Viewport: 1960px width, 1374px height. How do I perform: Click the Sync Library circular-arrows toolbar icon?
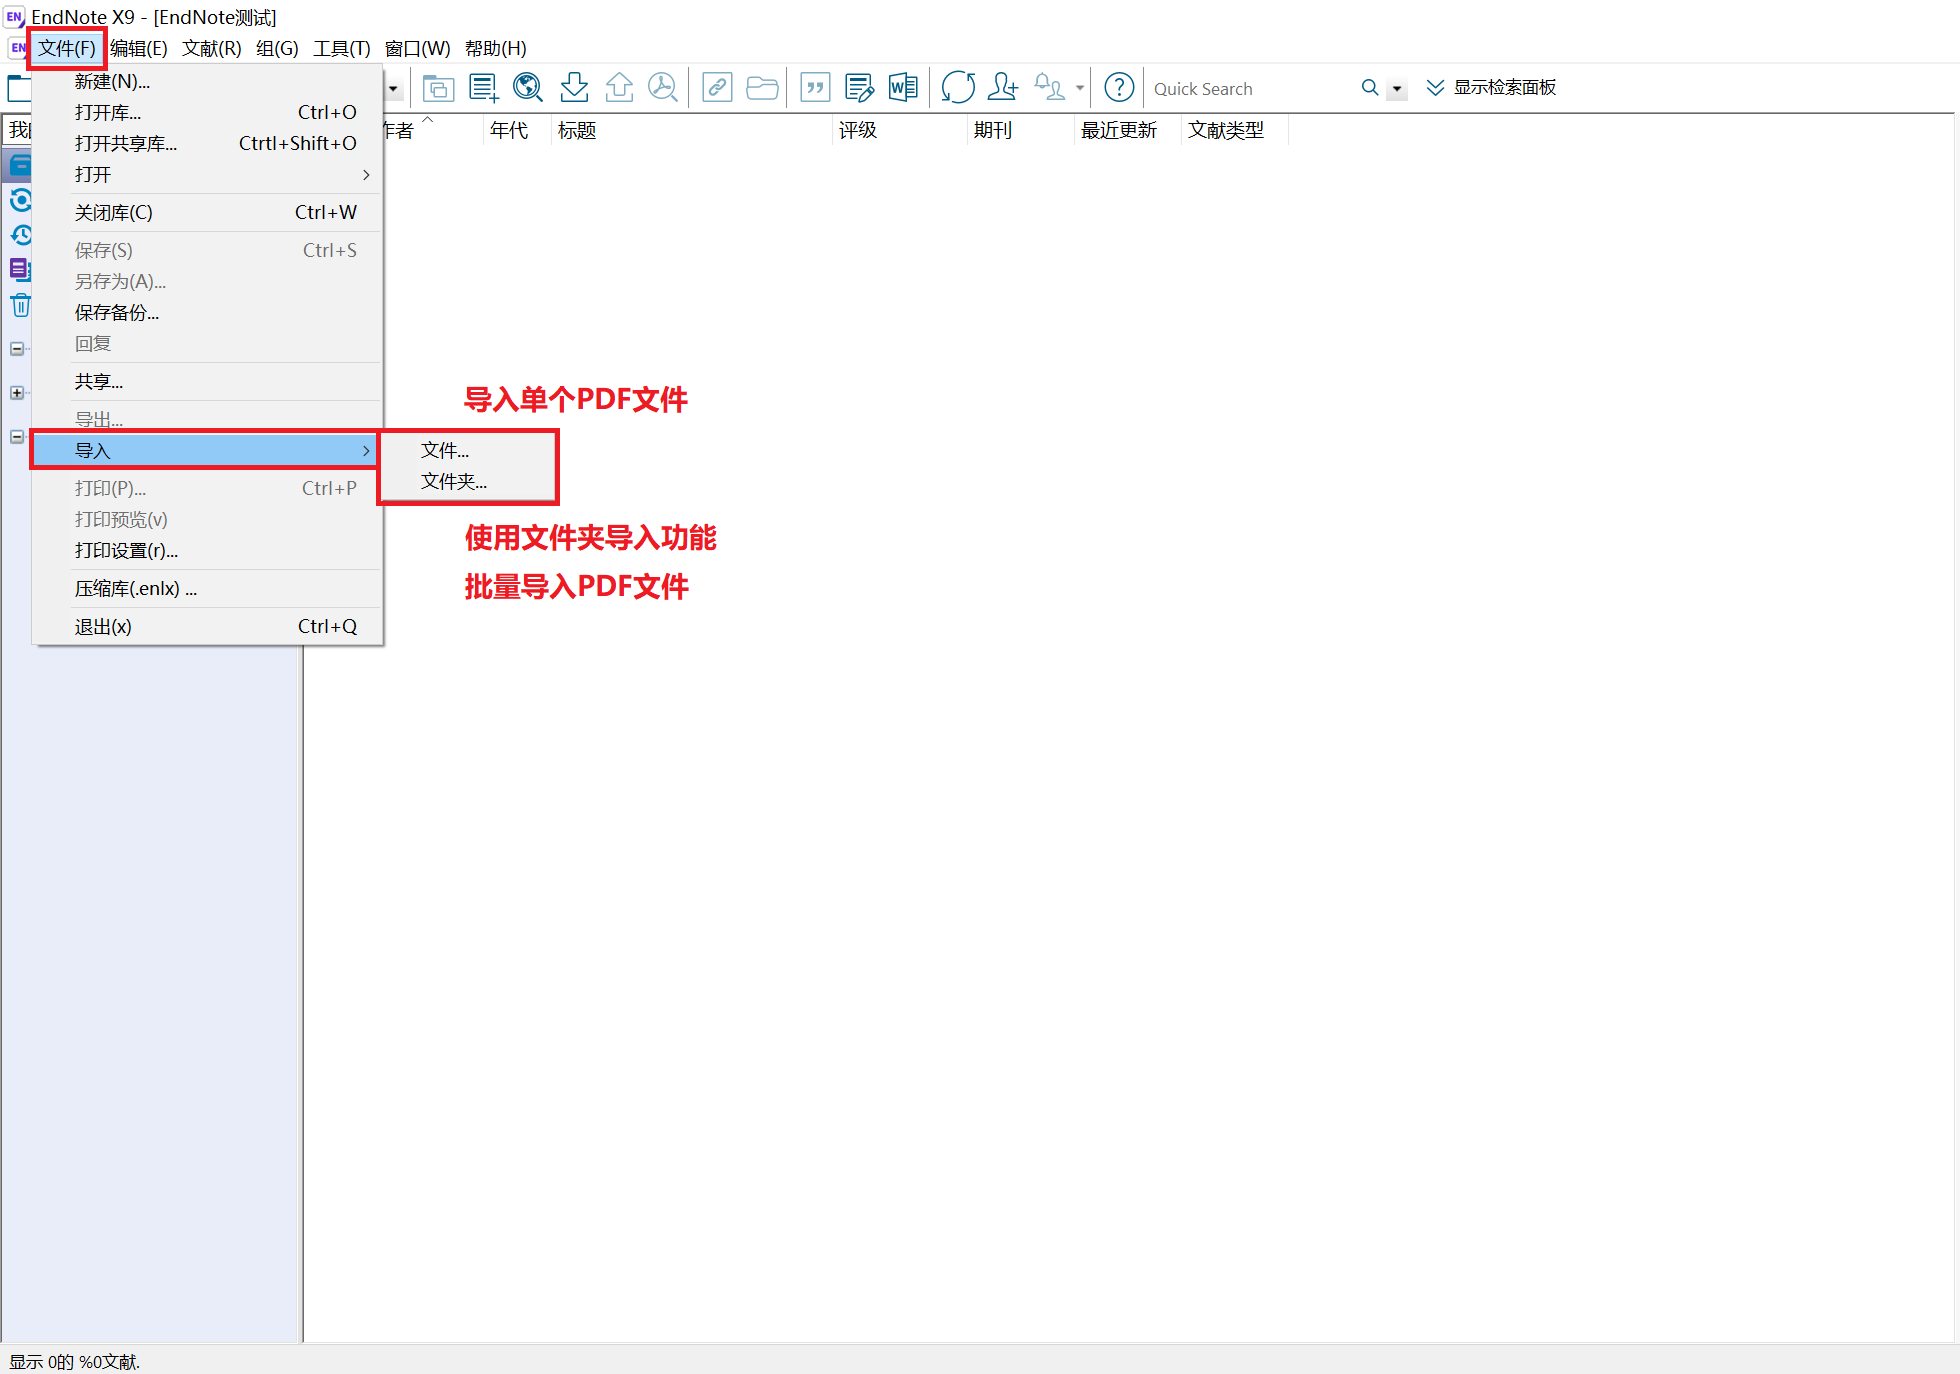958,88
